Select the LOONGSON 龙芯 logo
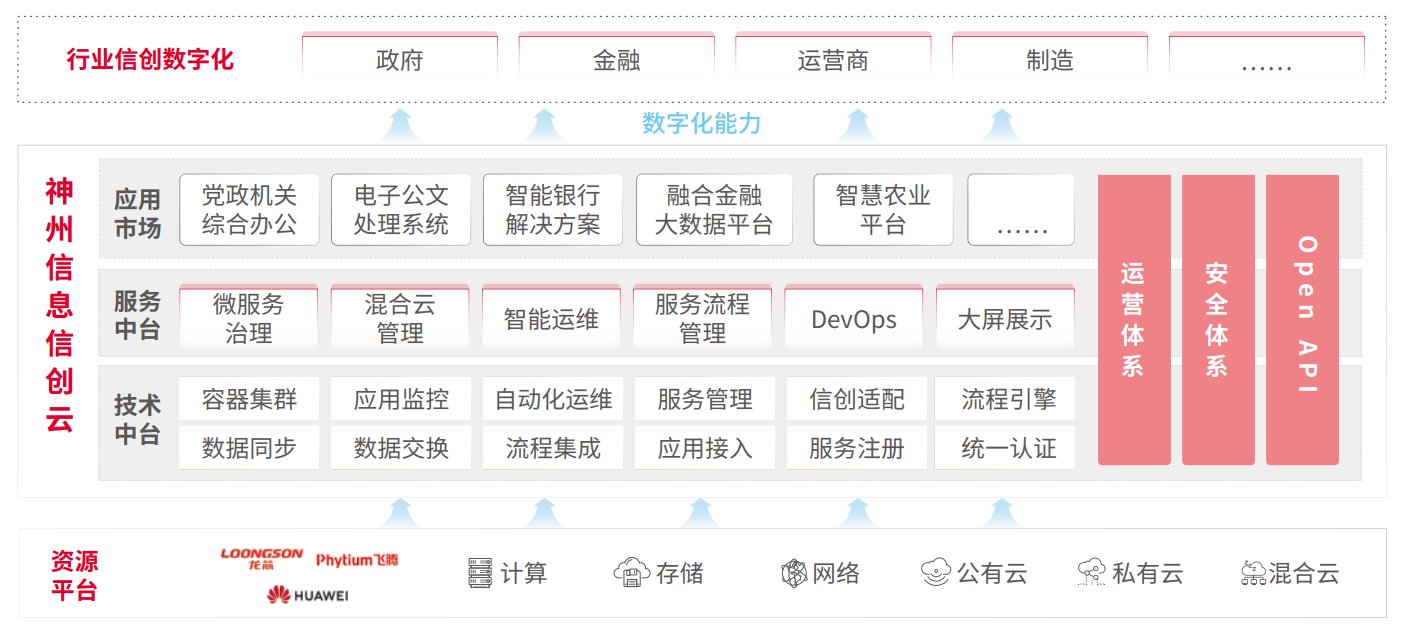Viewport: 1402px width, 632px height. click(x=262, y=556)
